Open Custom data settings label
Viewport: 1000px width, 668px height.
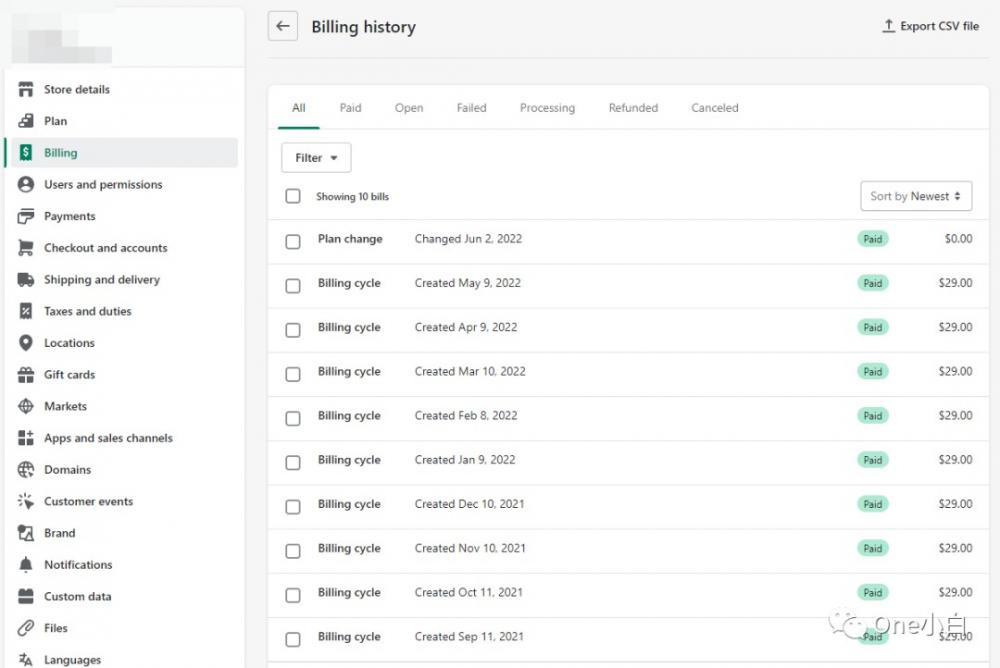(78, 597)
